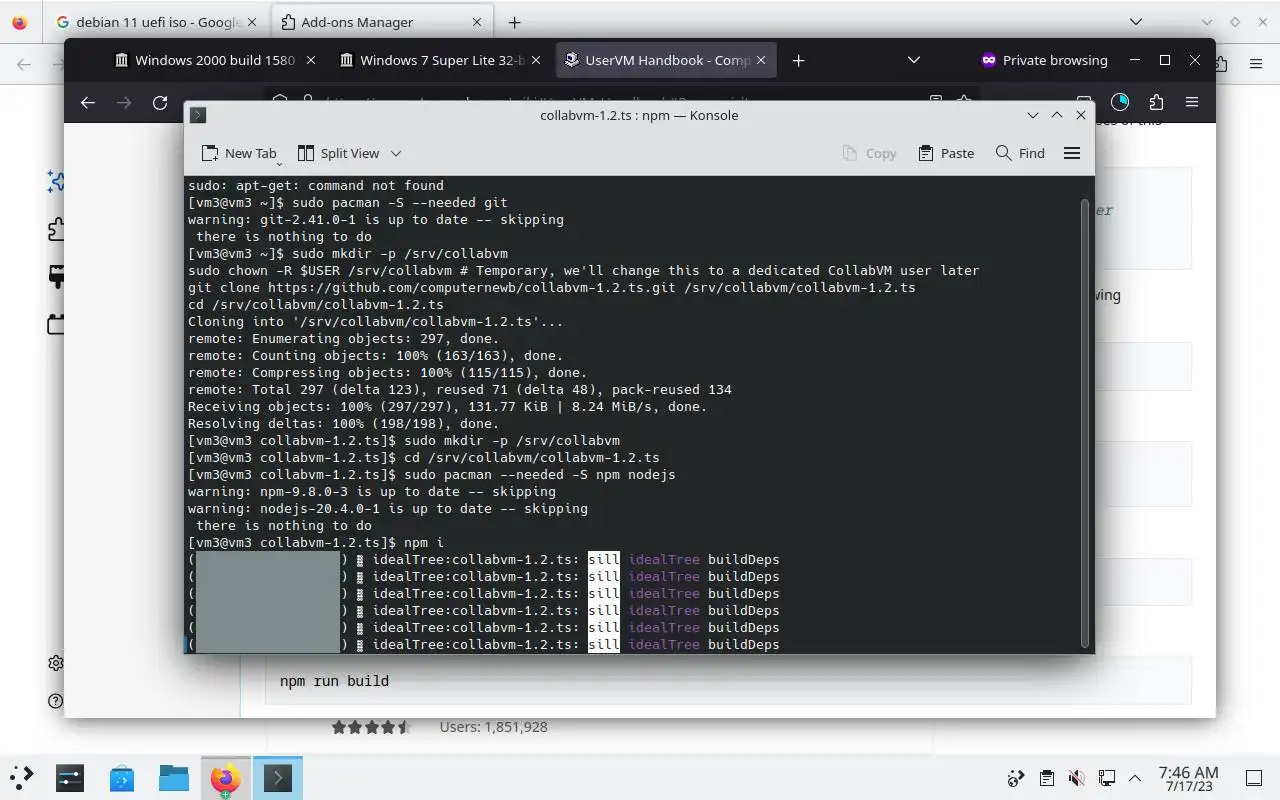Viewport: 1280px width, 800px height.
Task: Open Recommendations category in Add-ons sidebar
Action: tap(56, 182)
